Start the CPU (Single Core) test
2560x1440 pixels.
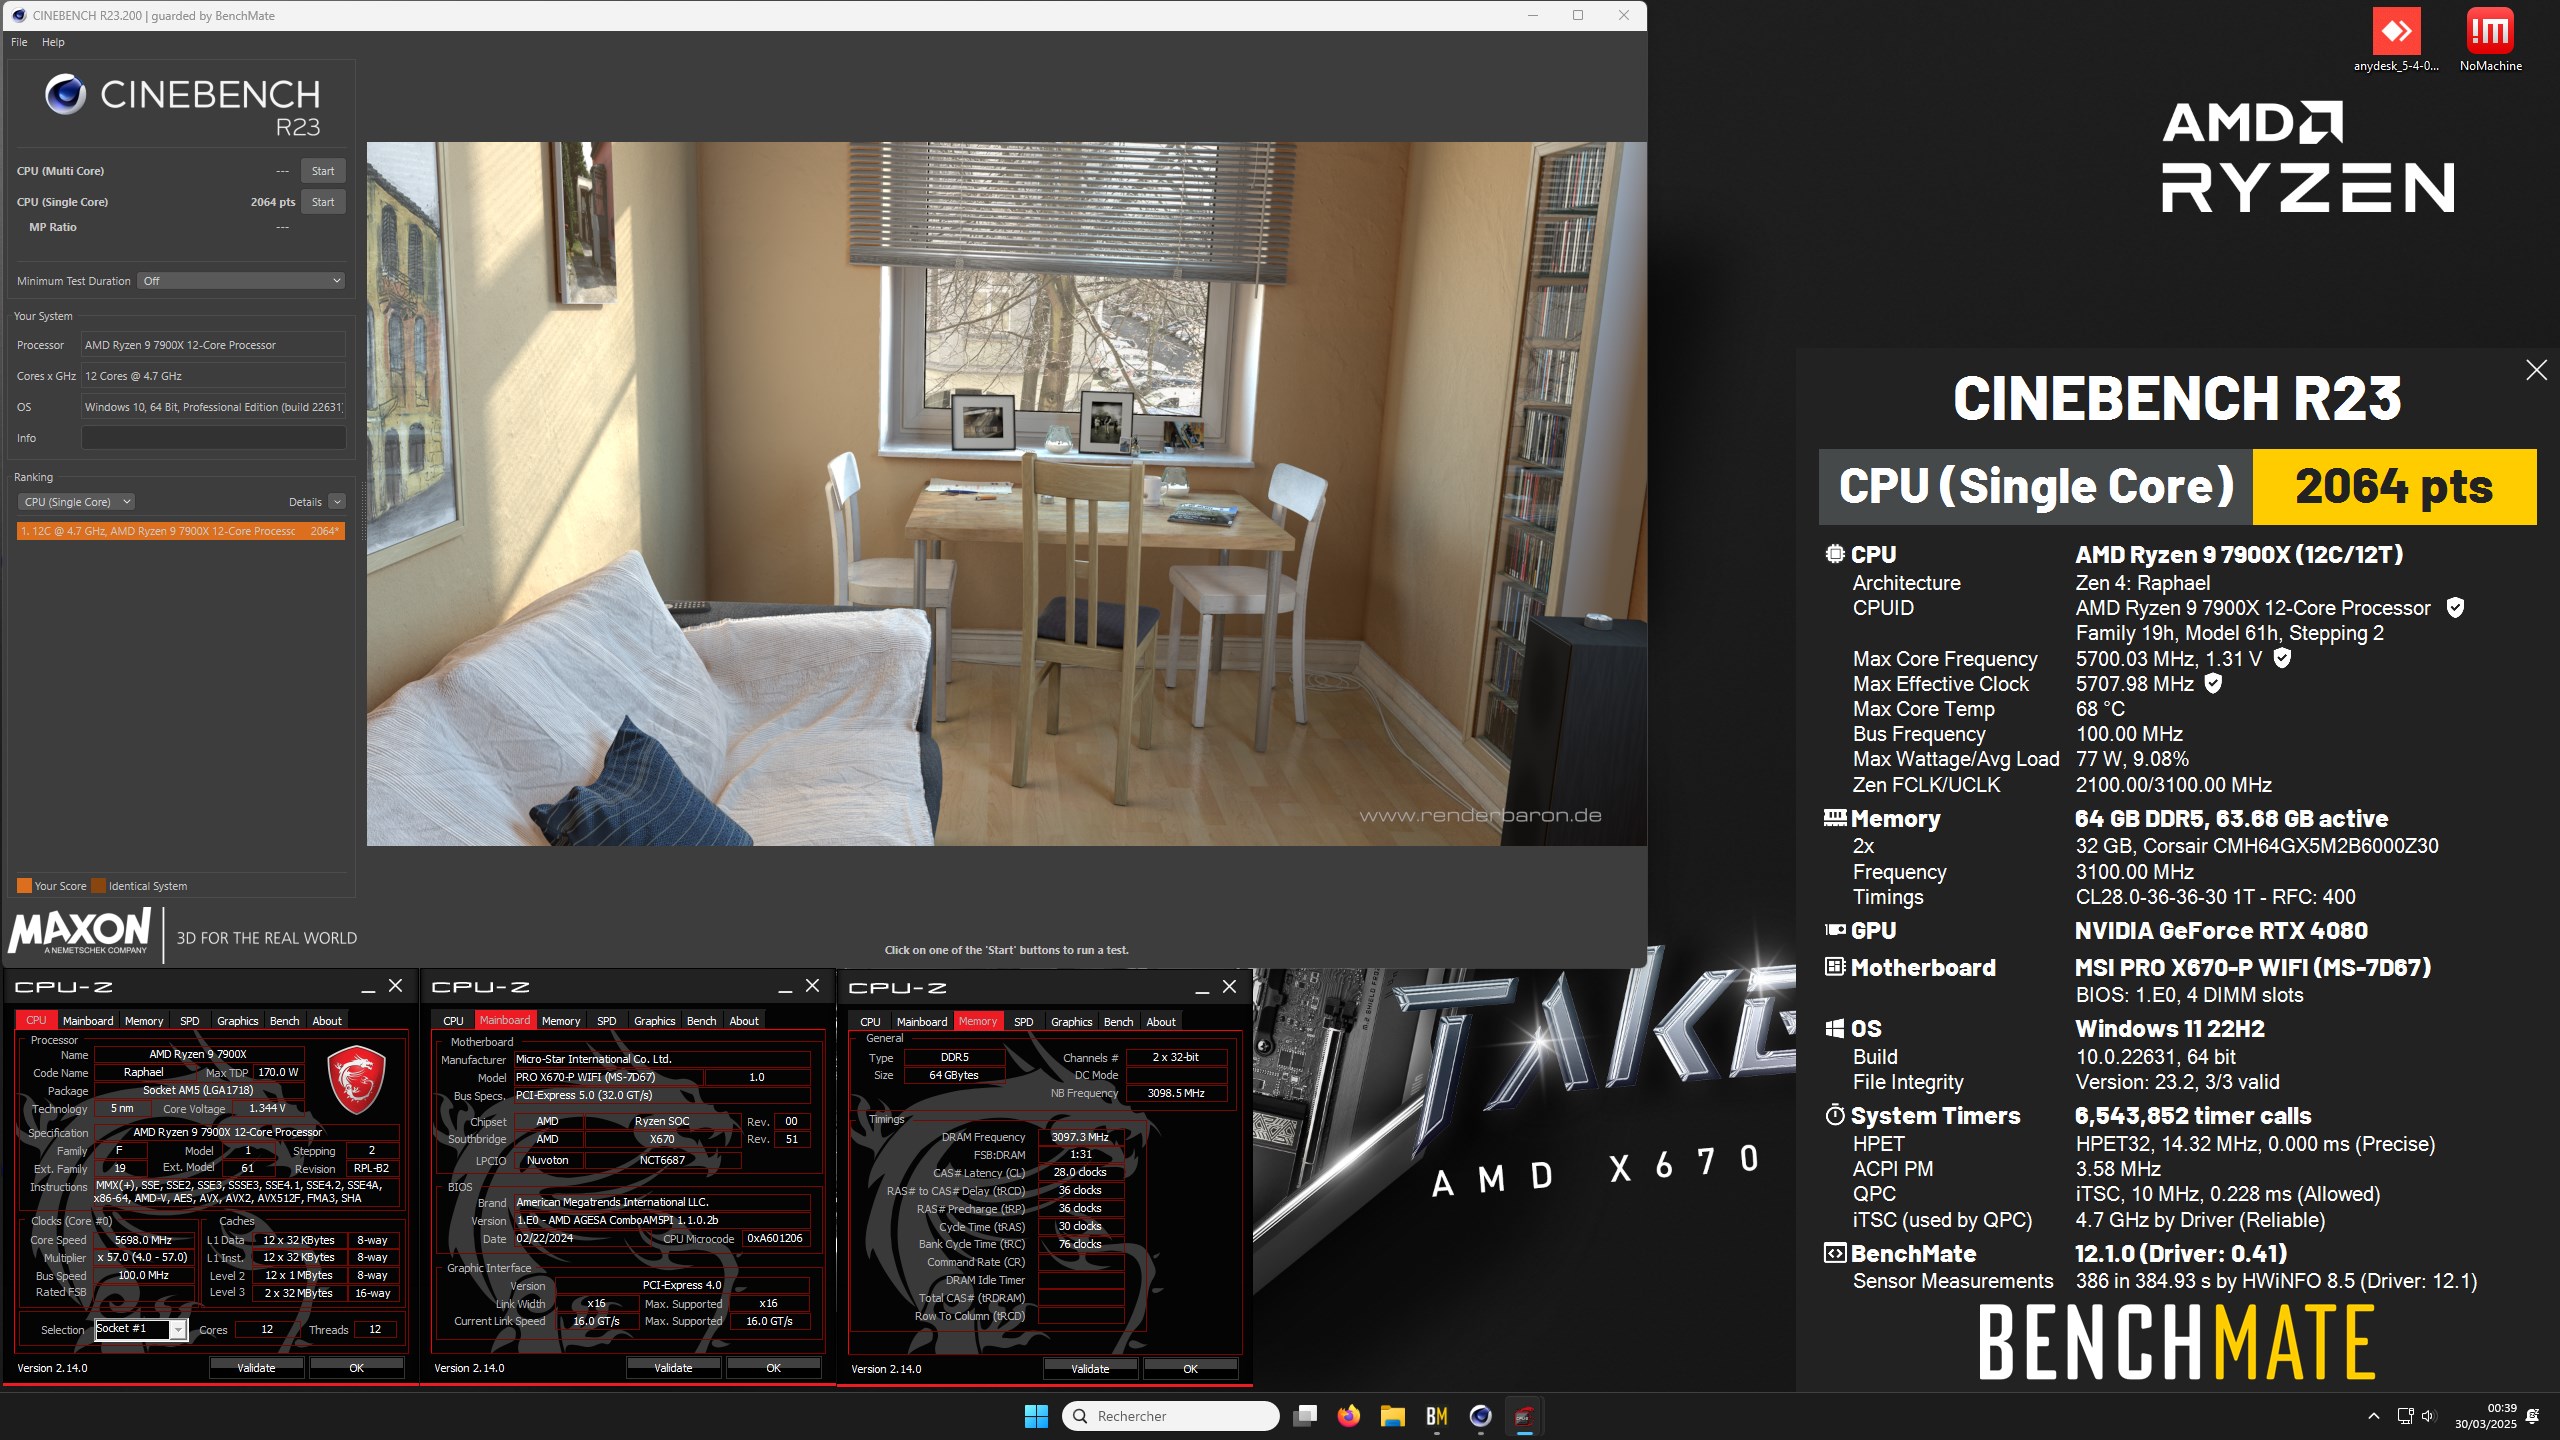[323, 202]
